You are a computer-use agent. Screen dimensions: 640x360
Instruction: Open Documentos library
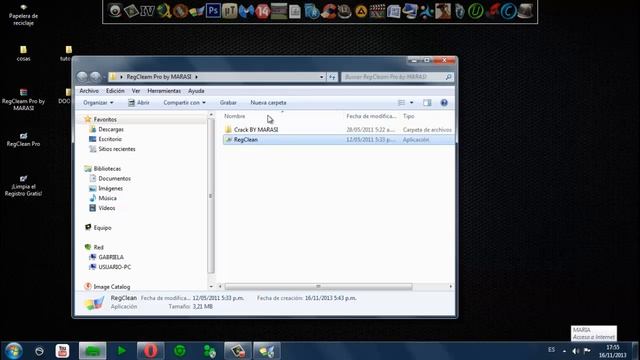pyautogui.click(x=114, y=178)
